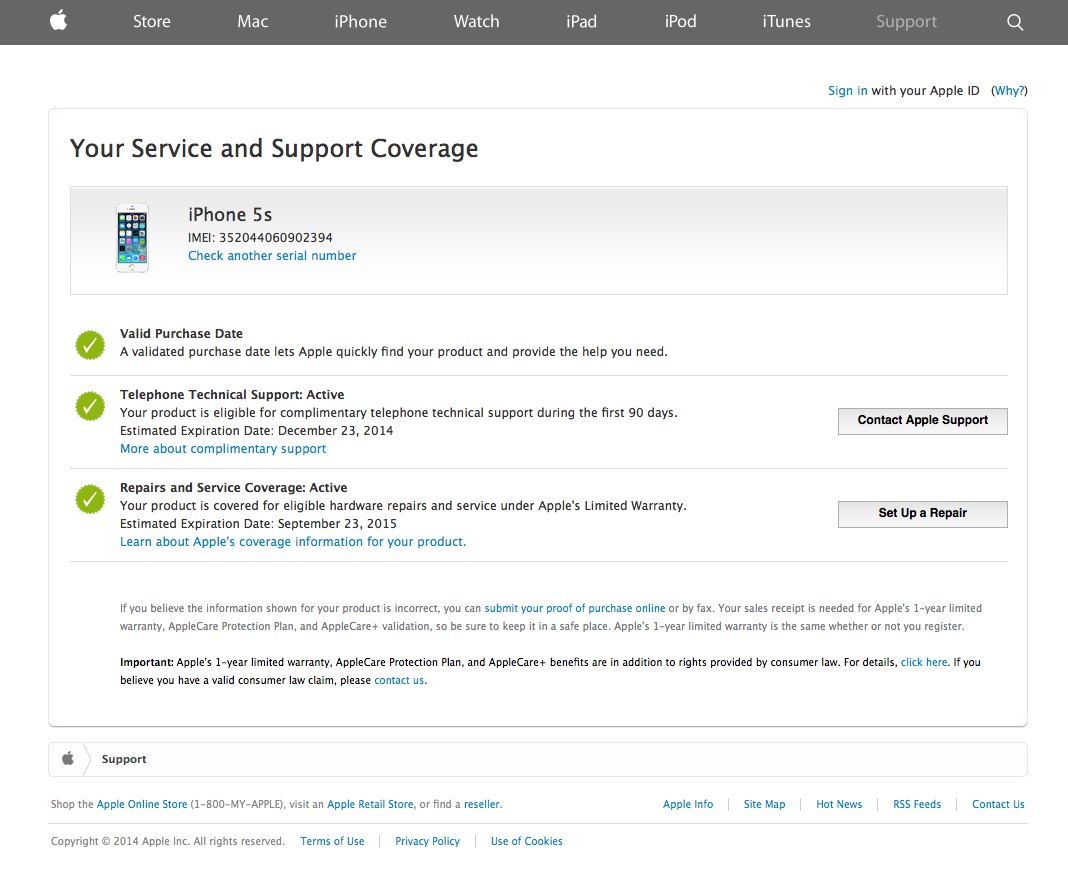Open the Watch menu
This screenshot has width=1068, height=882.
(476, 22)
